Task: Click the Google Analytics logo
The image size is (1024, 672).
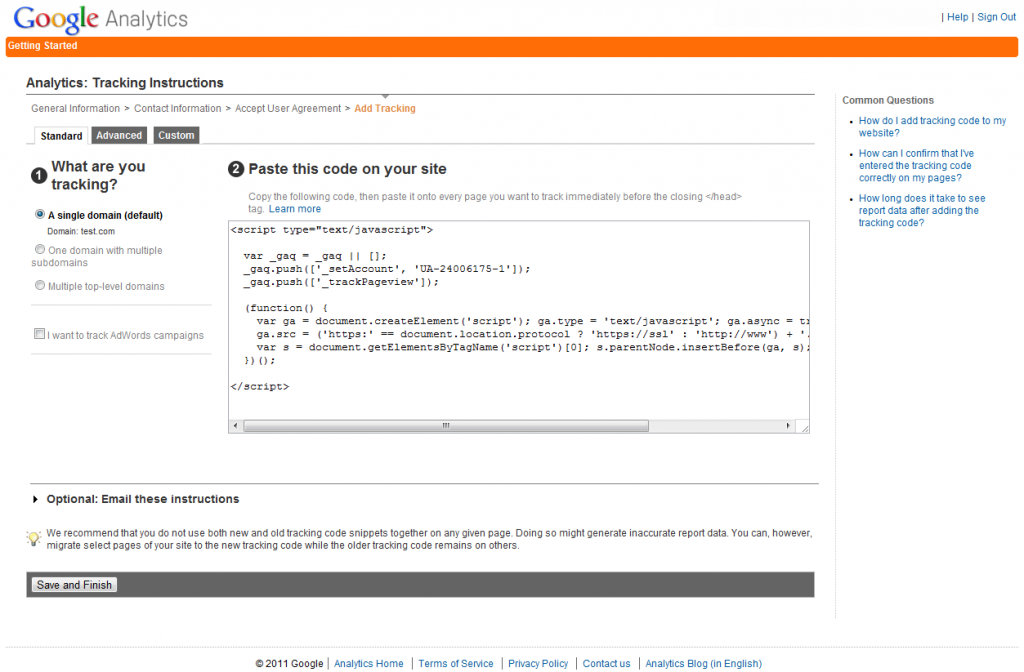Action: (x=101, y=19)
